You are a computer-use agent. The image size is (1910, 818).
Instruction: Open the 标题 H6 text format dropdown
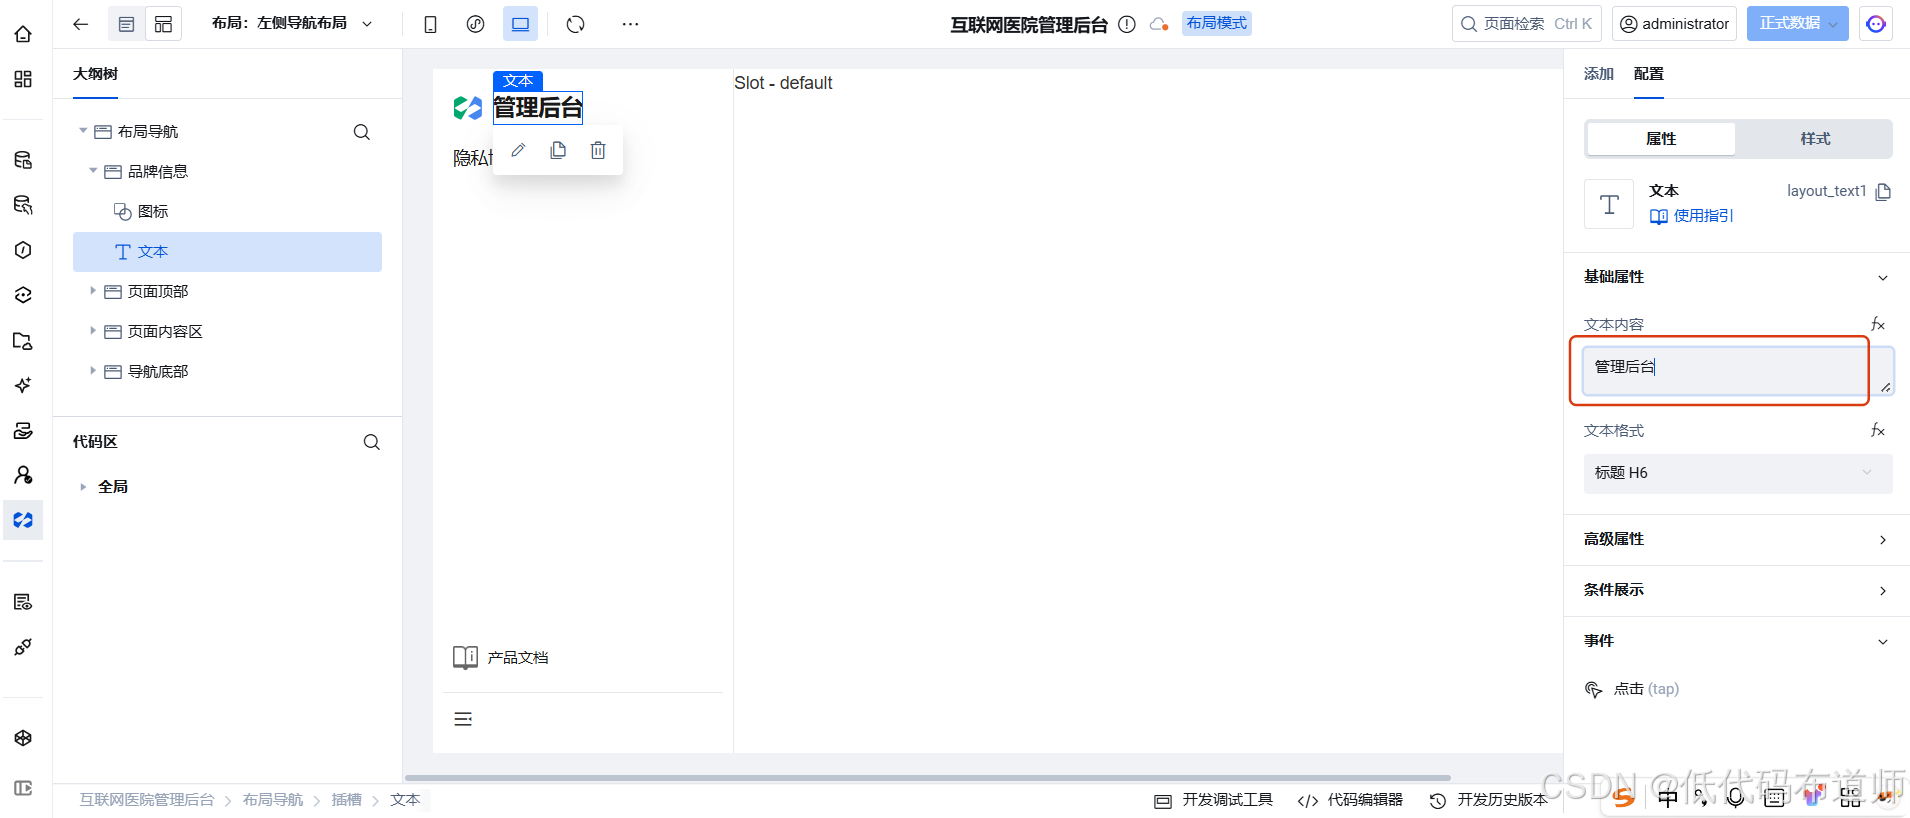1738,473
